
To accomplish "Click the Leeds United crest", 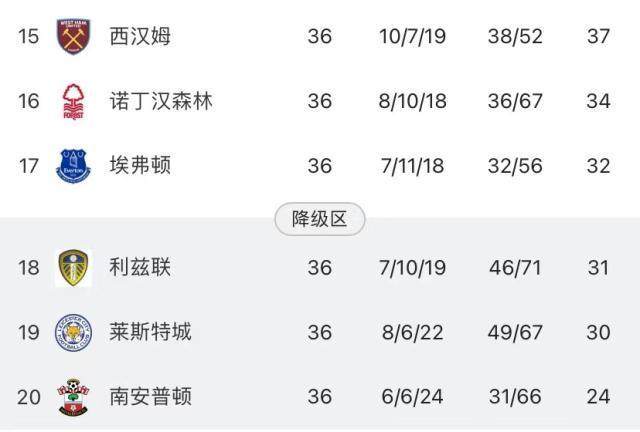I will (73, 268).
